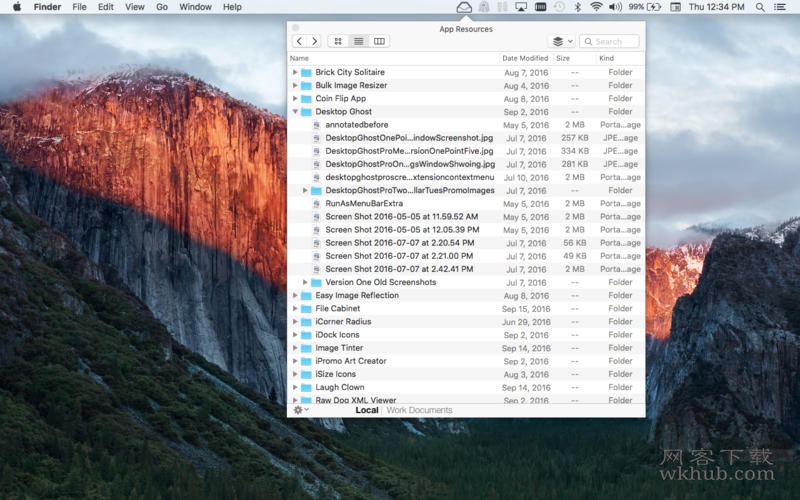Switch to icon grid view
800x500 pixels.
pos(338,41)
